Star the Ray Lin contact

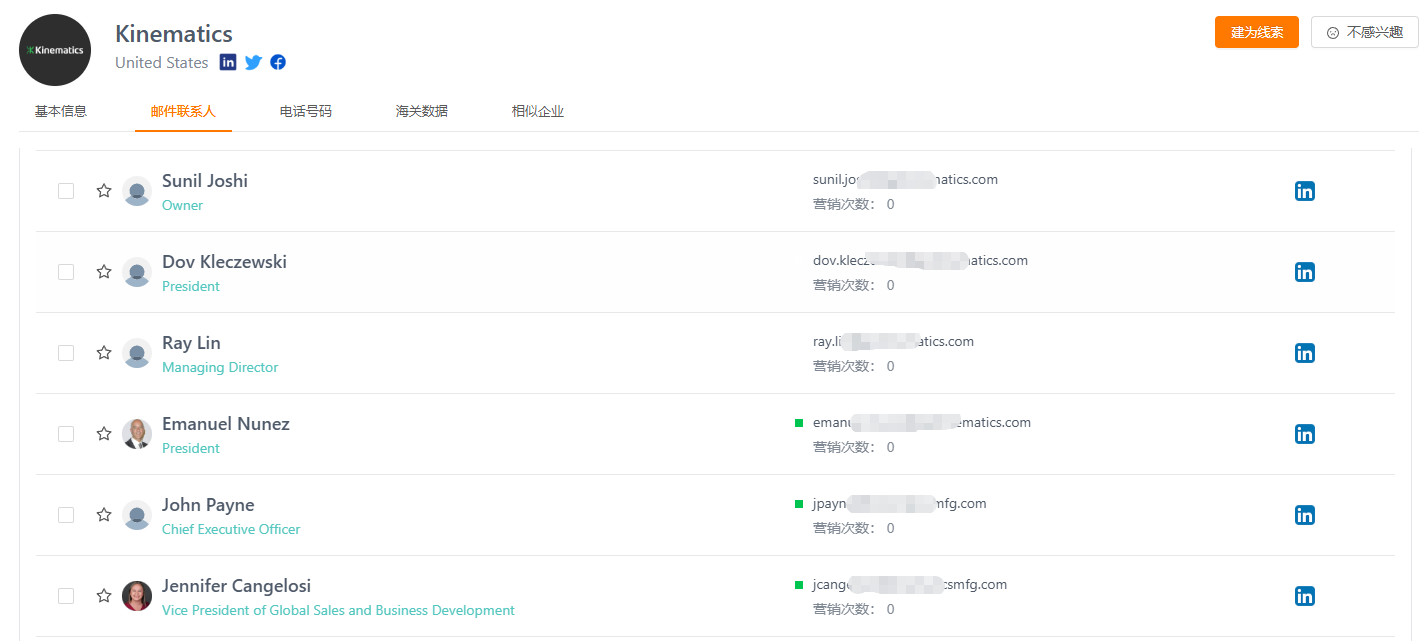(x=104, y=353)
